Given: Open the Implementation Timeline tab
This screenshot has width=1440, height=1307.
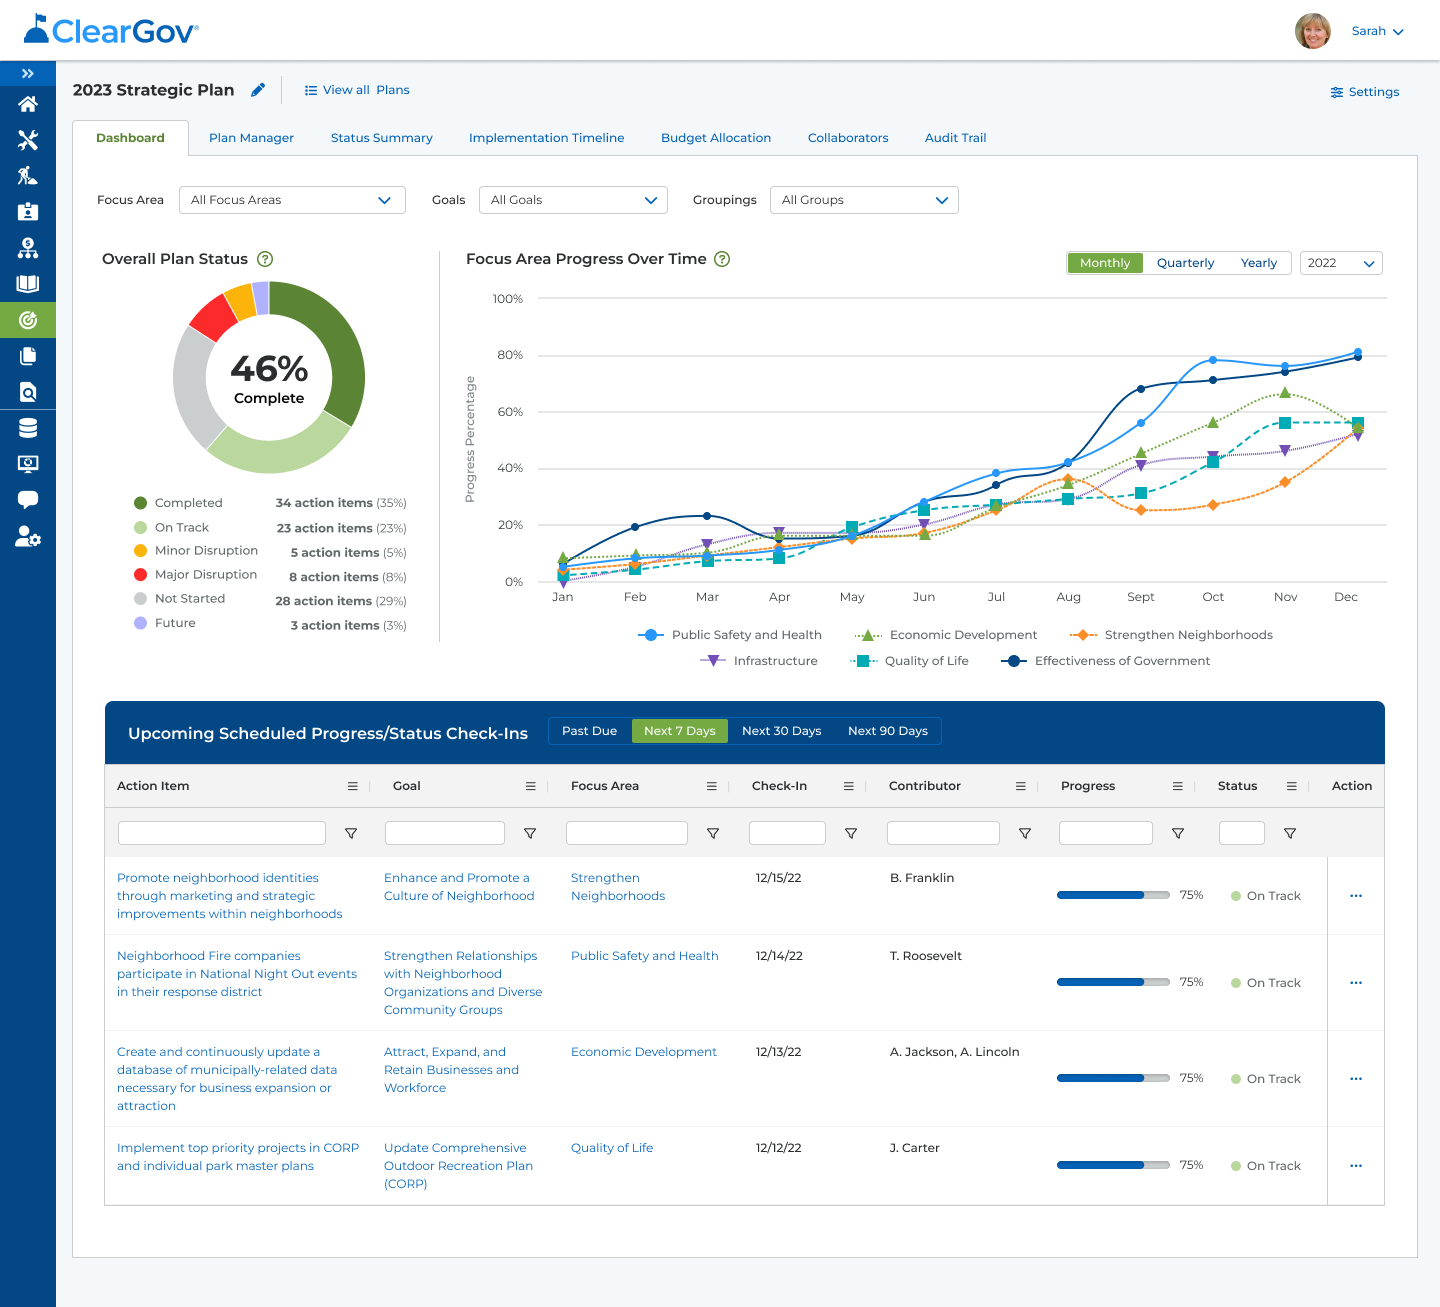Looking at the screenshot, I should [x=546, y=138].
